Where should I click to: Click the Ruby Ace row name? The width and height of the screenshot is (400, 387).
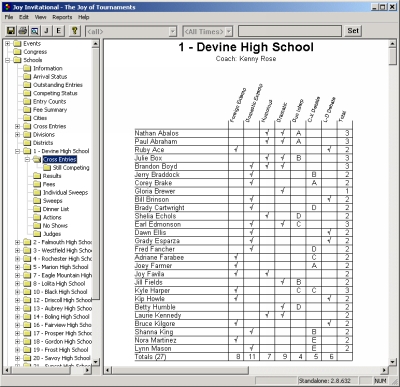click(x=149, y=150)
